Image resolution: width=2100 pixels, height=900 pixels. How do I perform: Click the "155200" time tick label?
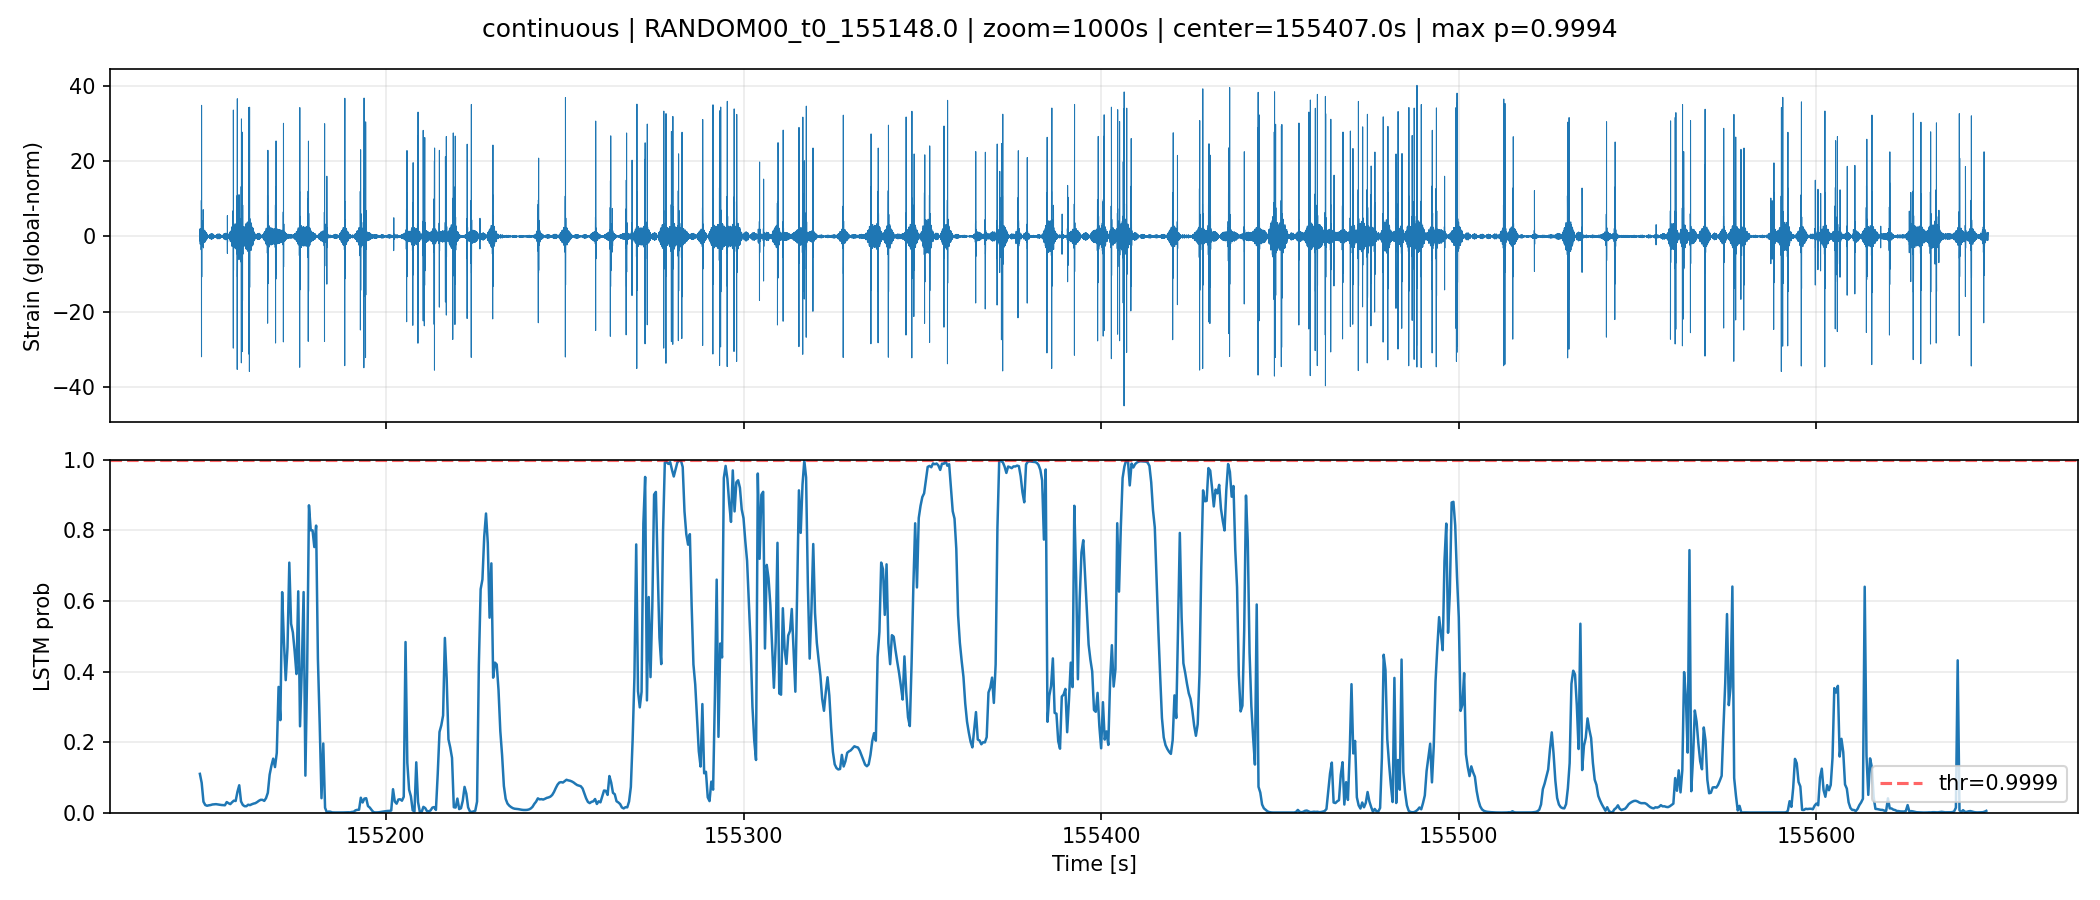point(386,835)
